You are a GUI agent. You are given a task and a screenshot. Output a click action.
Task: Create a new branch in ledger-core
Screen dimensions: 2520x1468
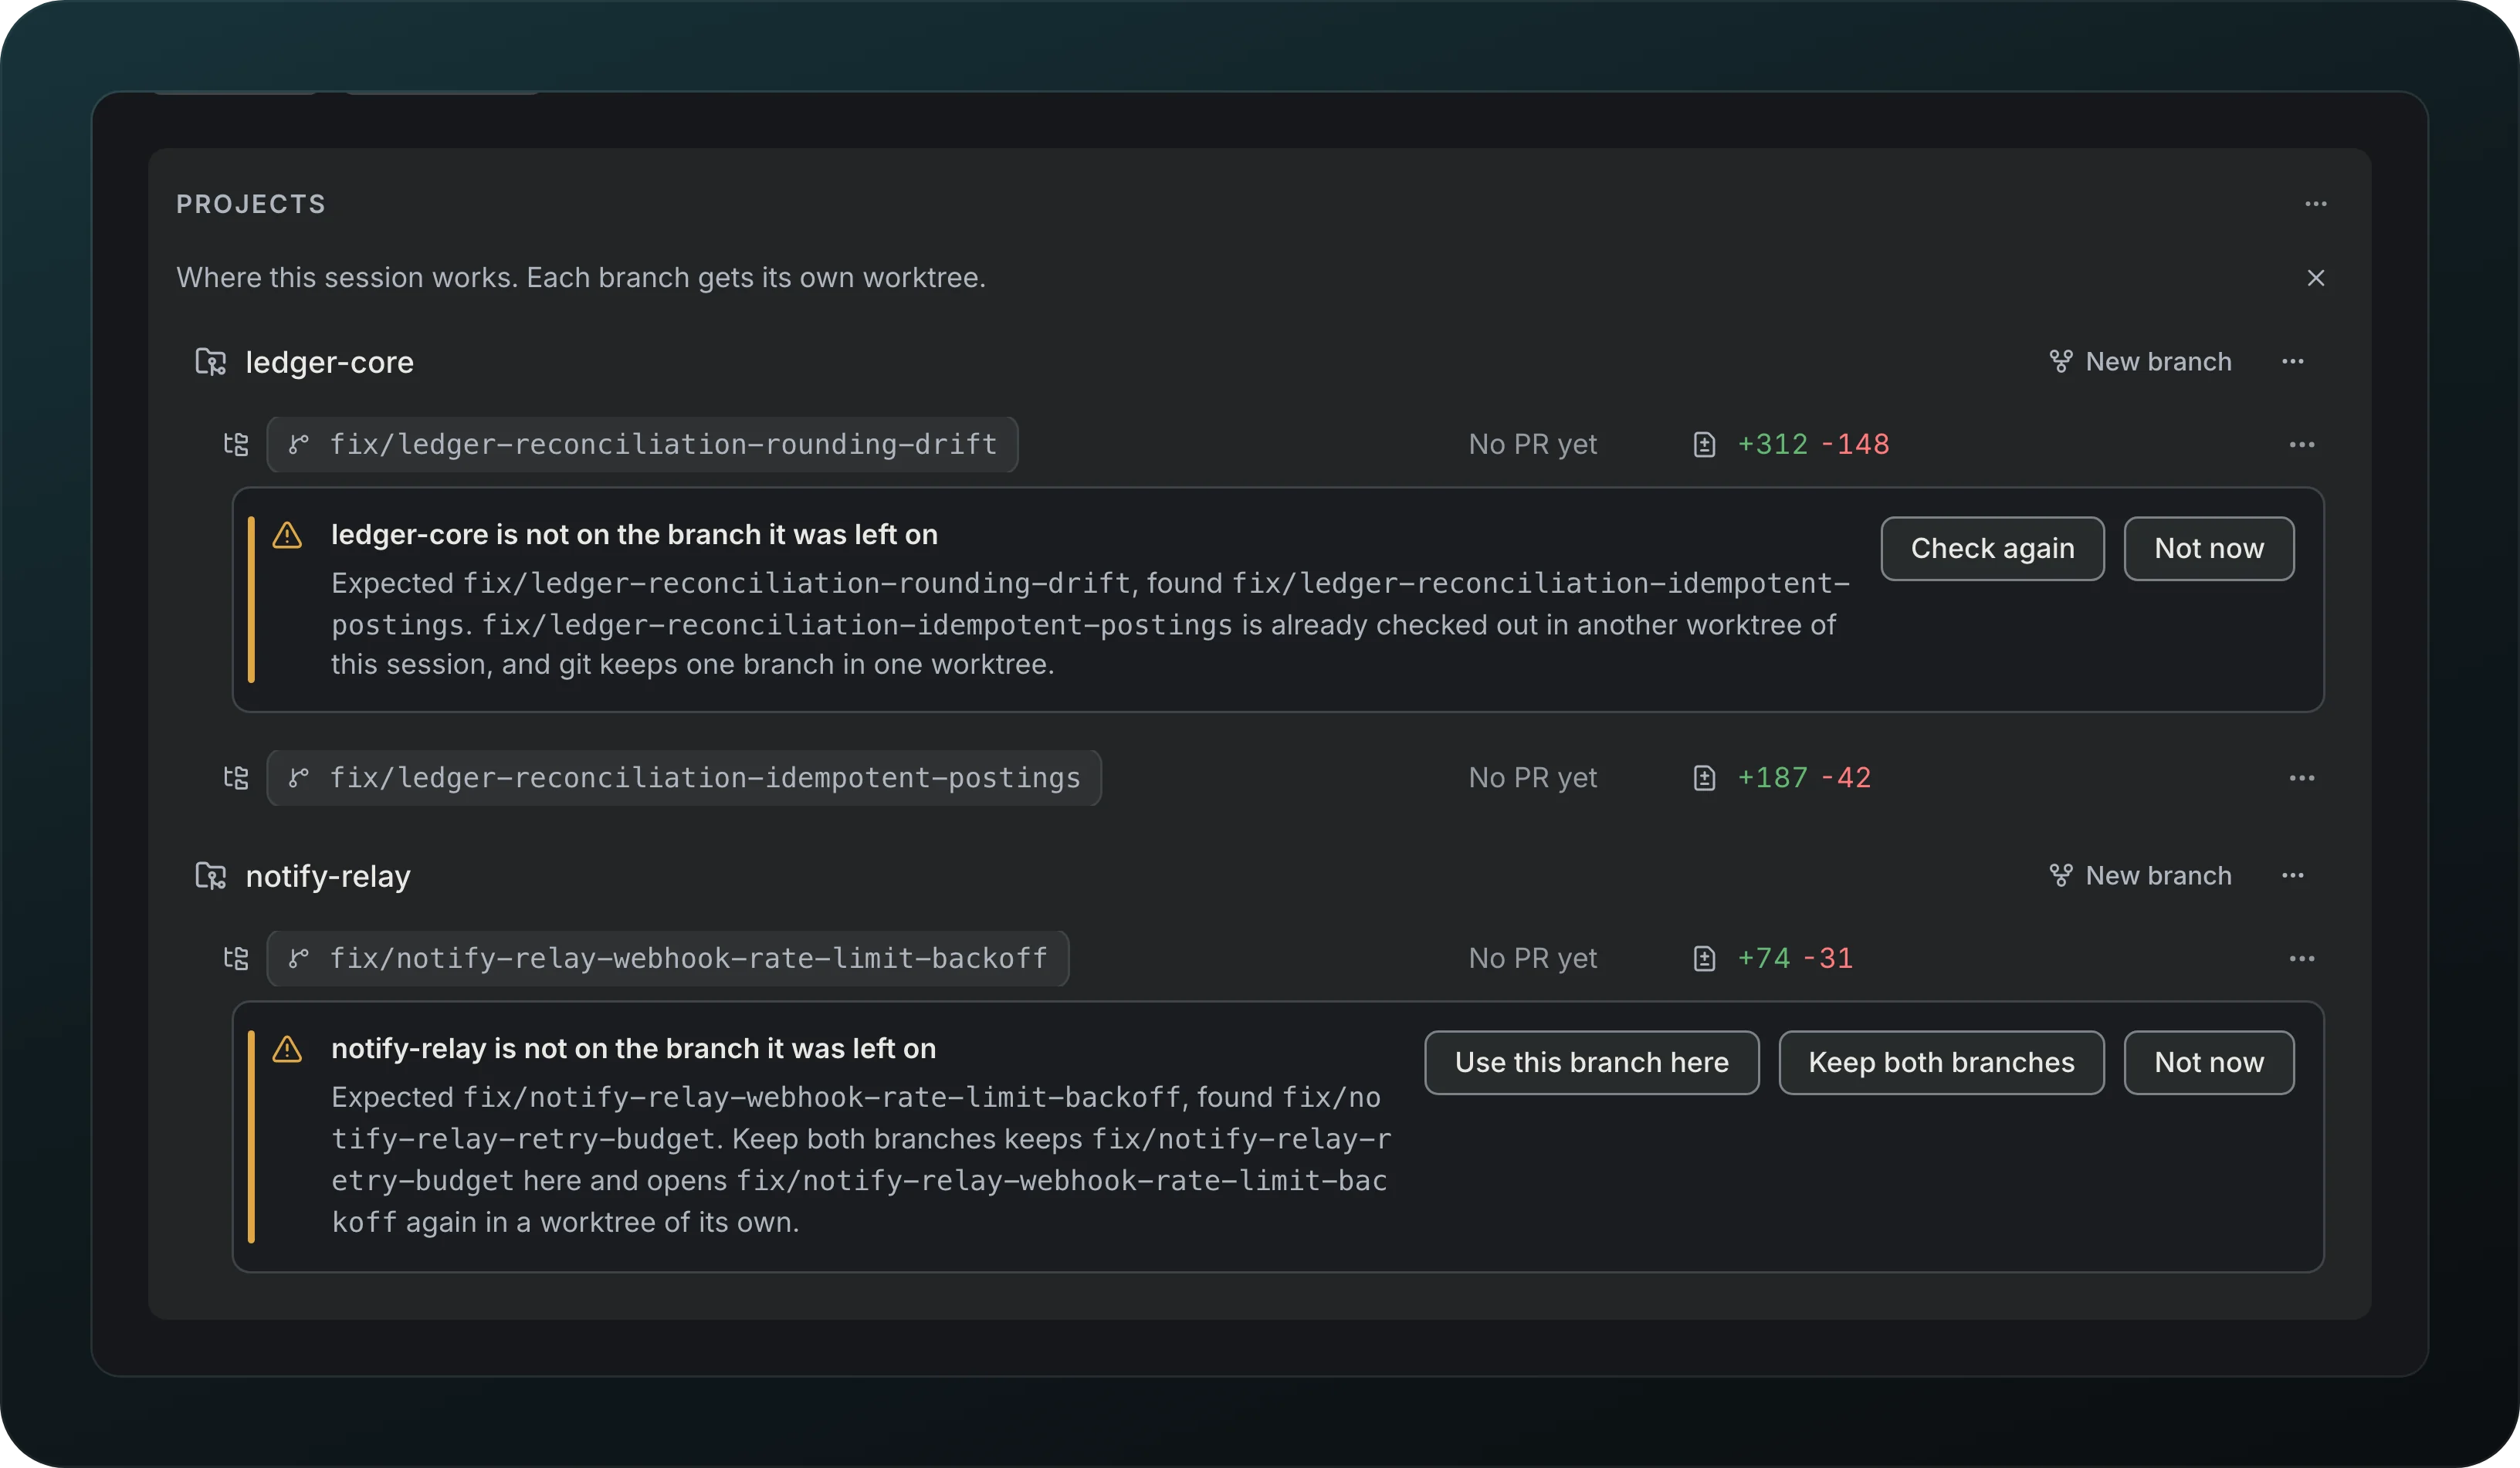pyautogui.click(x=2140, y=362)
